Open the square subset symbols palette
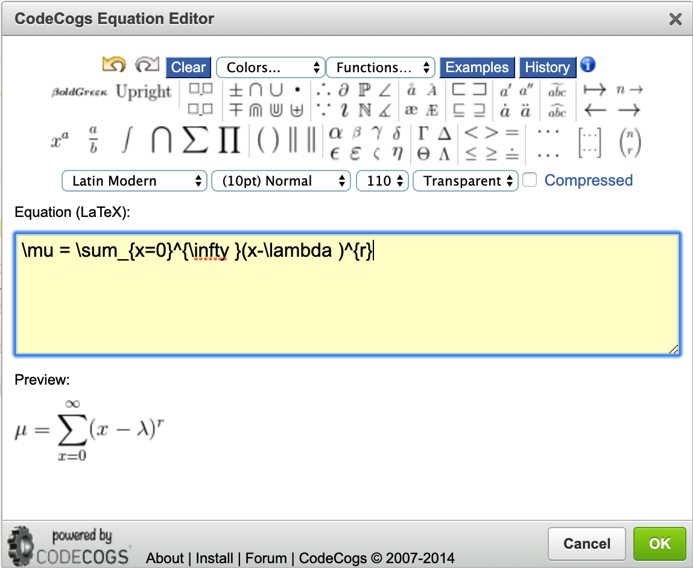693x568 pixels. 468,100
